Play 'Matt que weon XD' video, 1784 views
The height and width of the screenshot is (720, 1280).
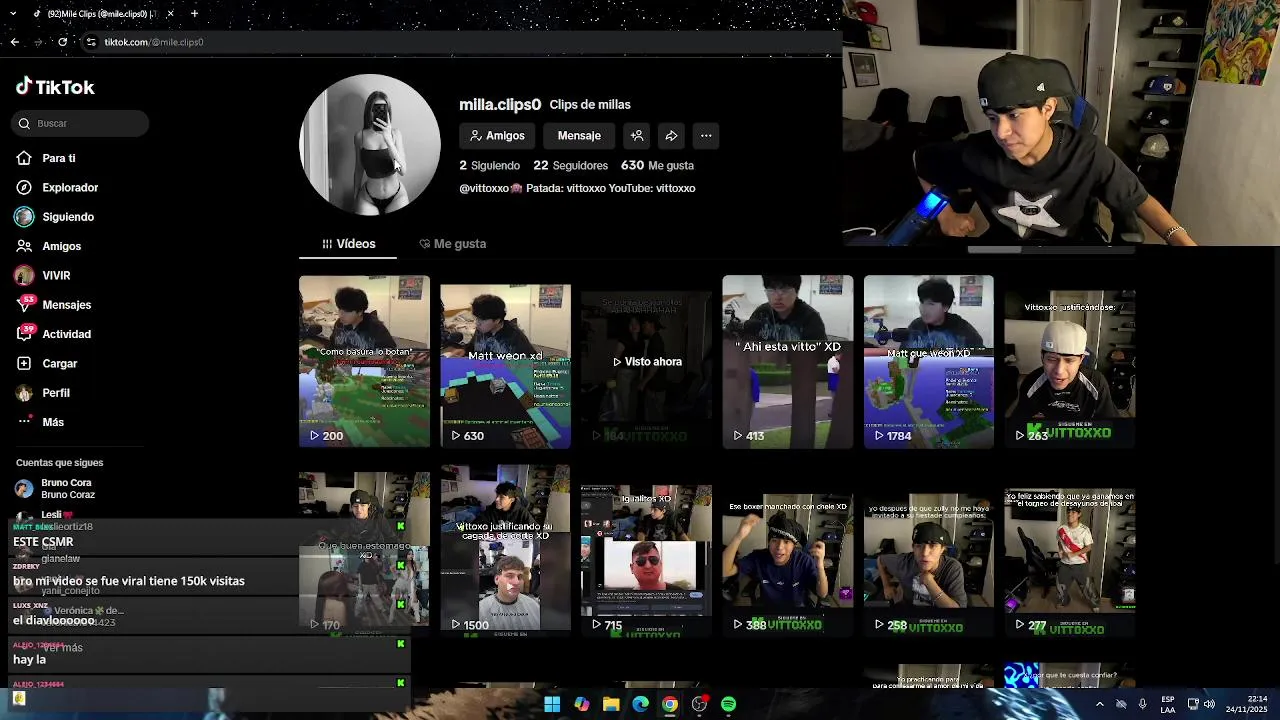click(929, 361)
